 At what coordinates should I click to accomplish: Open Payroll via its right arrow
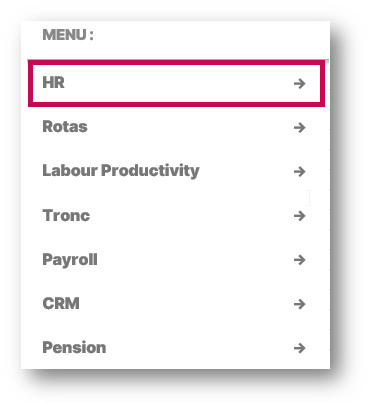tap(299, 260)
